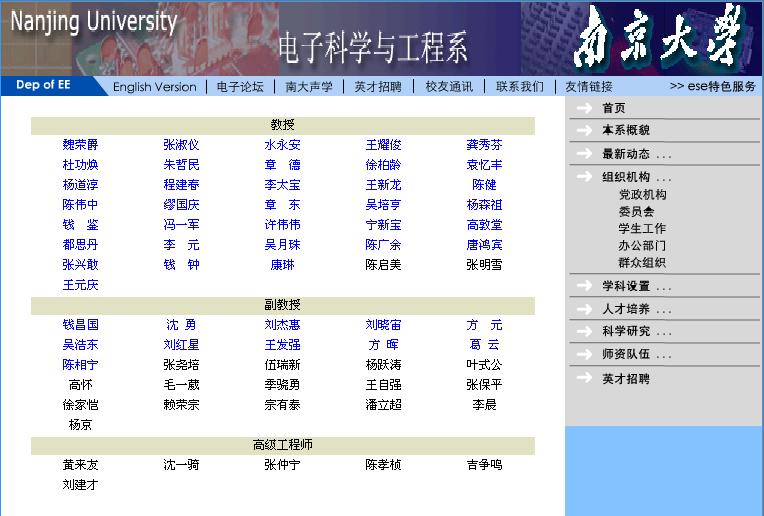Viewport: 764px width, 516px height.
Task: Open the ese特色服务 link
Action: pos(713,87)
